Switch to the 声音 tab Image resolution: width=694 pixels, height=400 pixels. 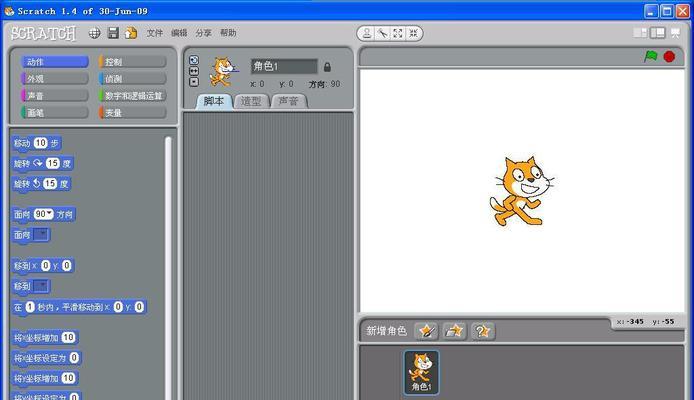[288, 101]
